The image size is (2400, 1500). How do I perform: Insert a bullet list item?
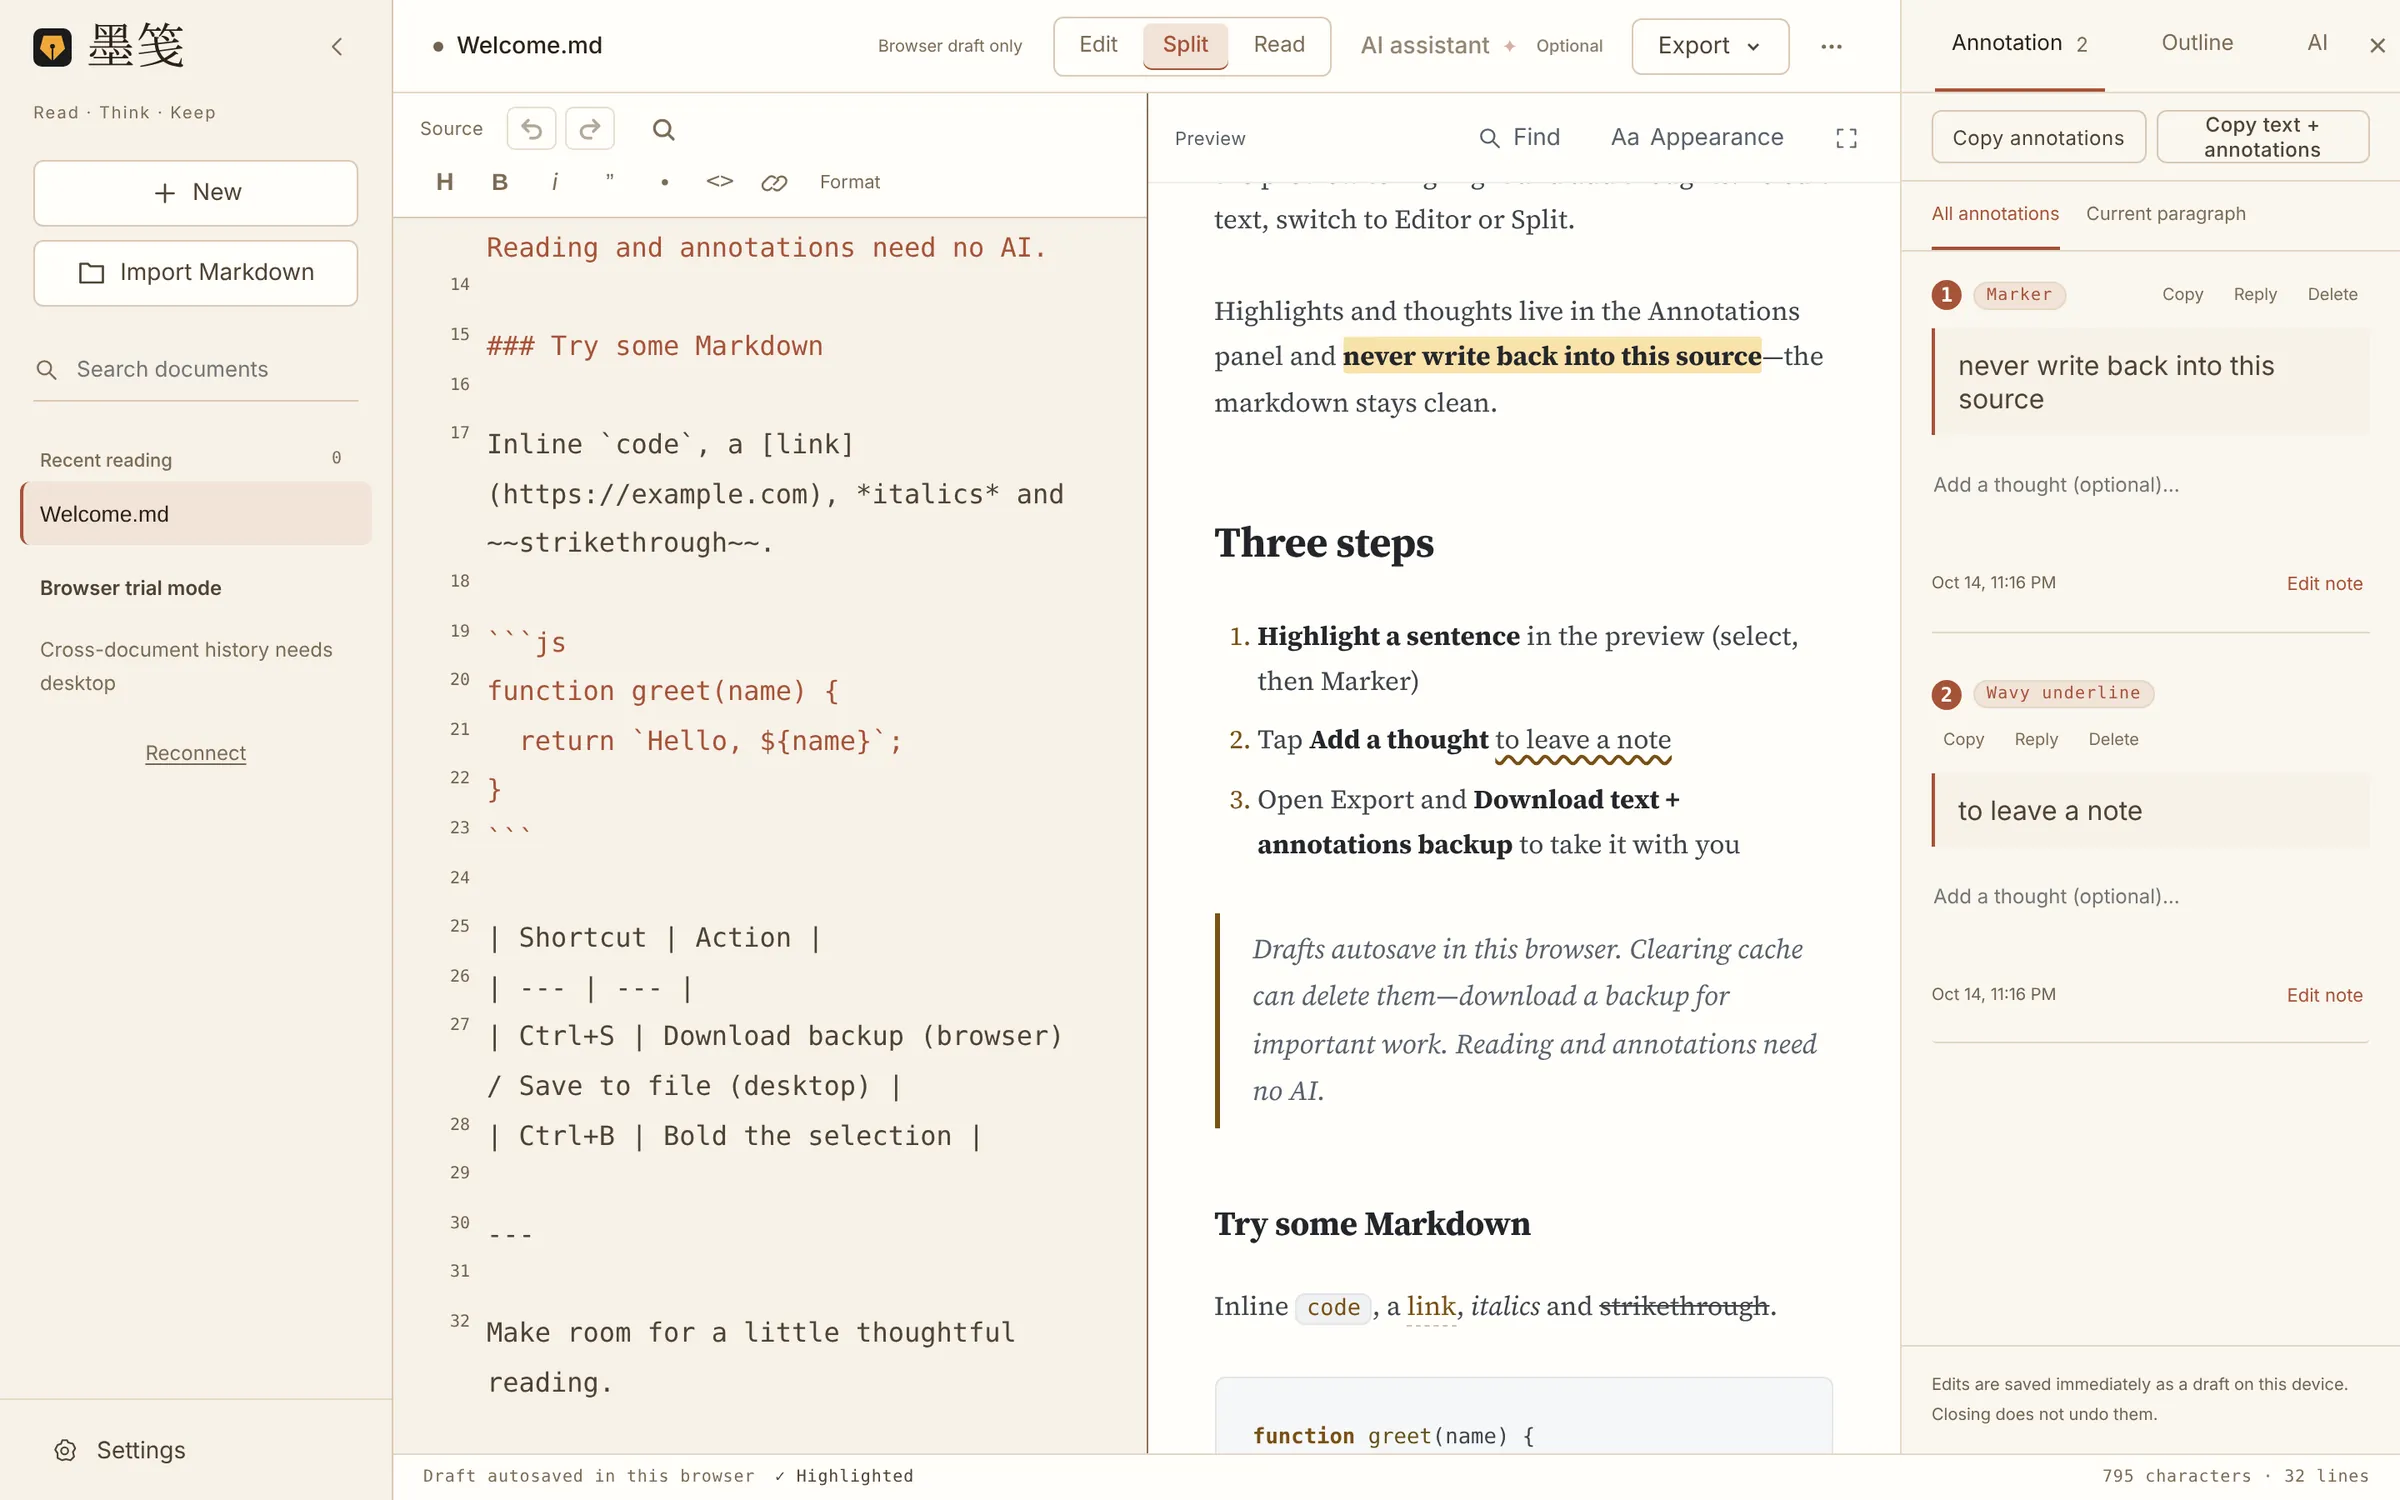pos(665,182)
